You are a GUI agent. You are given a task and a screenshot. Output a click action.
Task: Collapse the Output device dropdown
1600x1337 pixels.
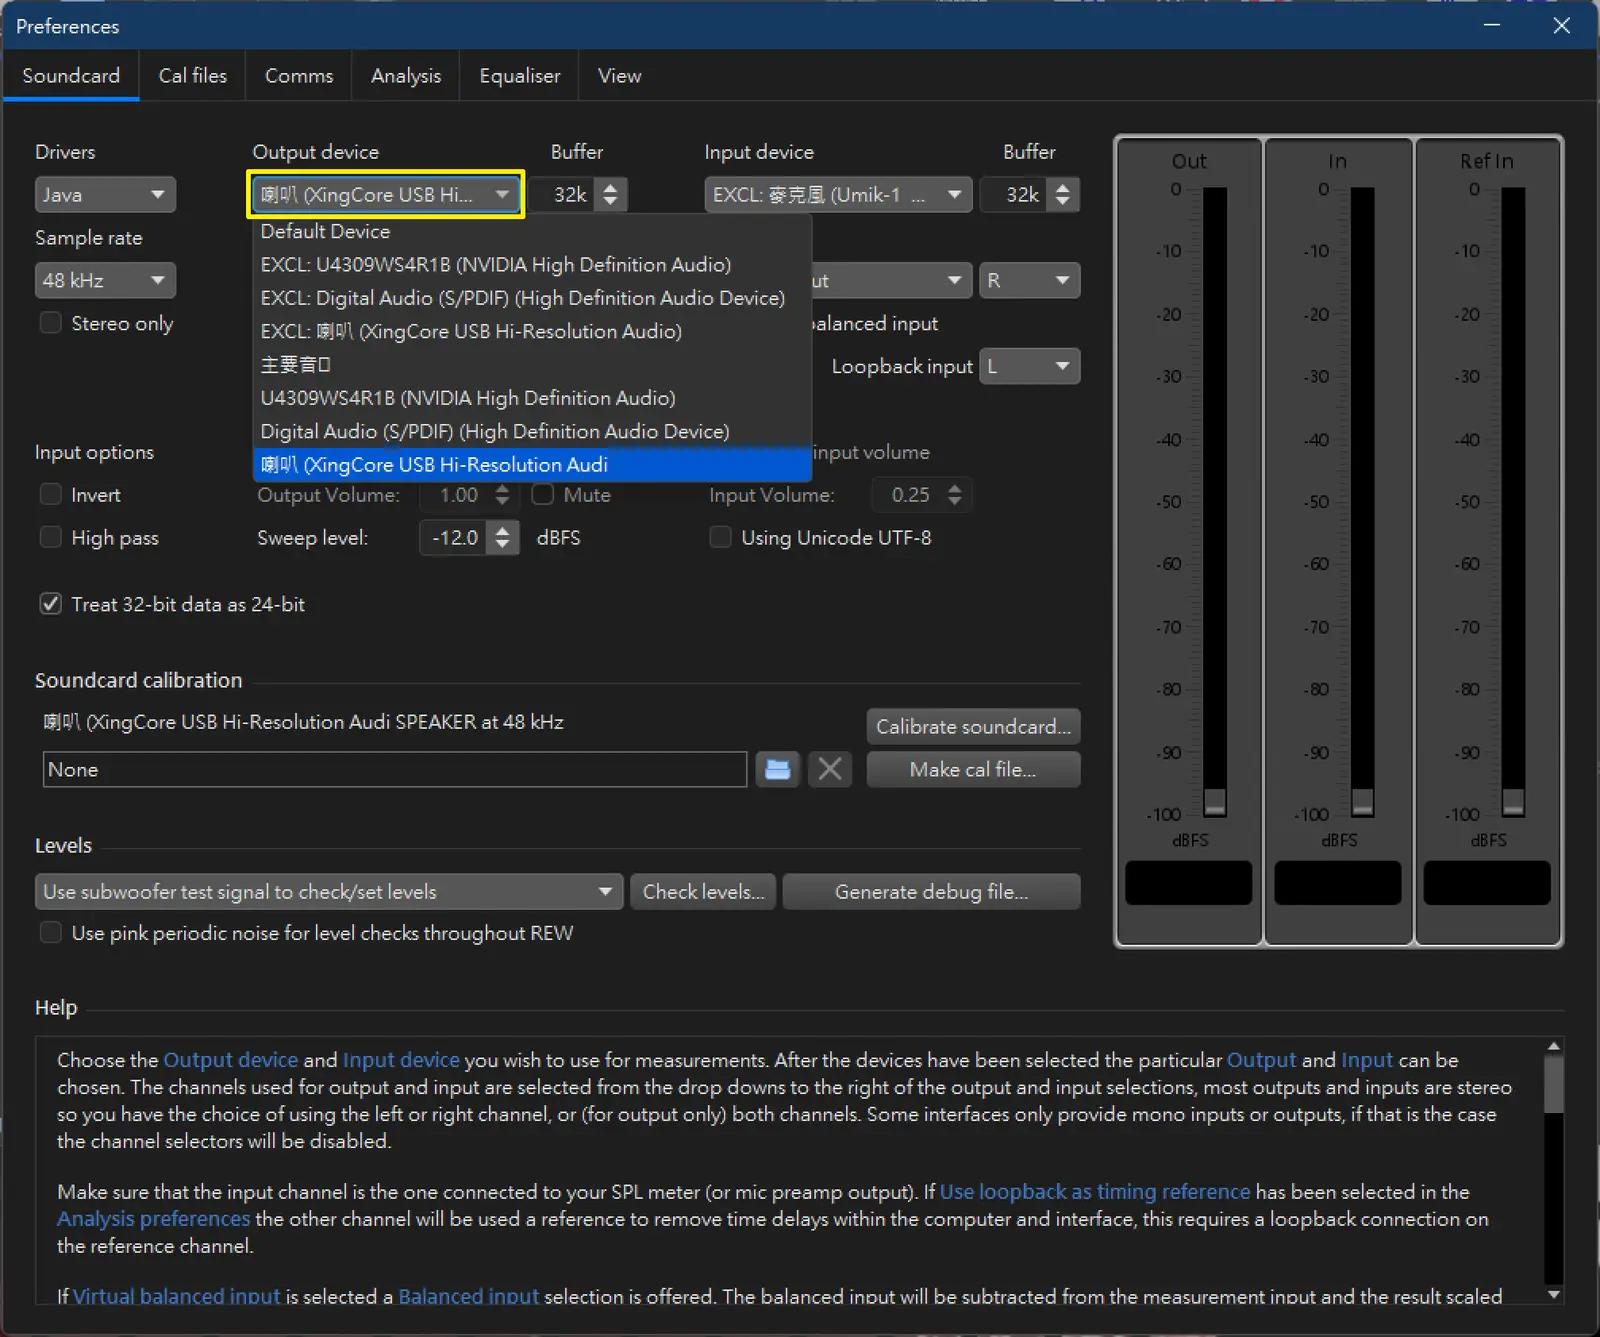pos(385,195)
